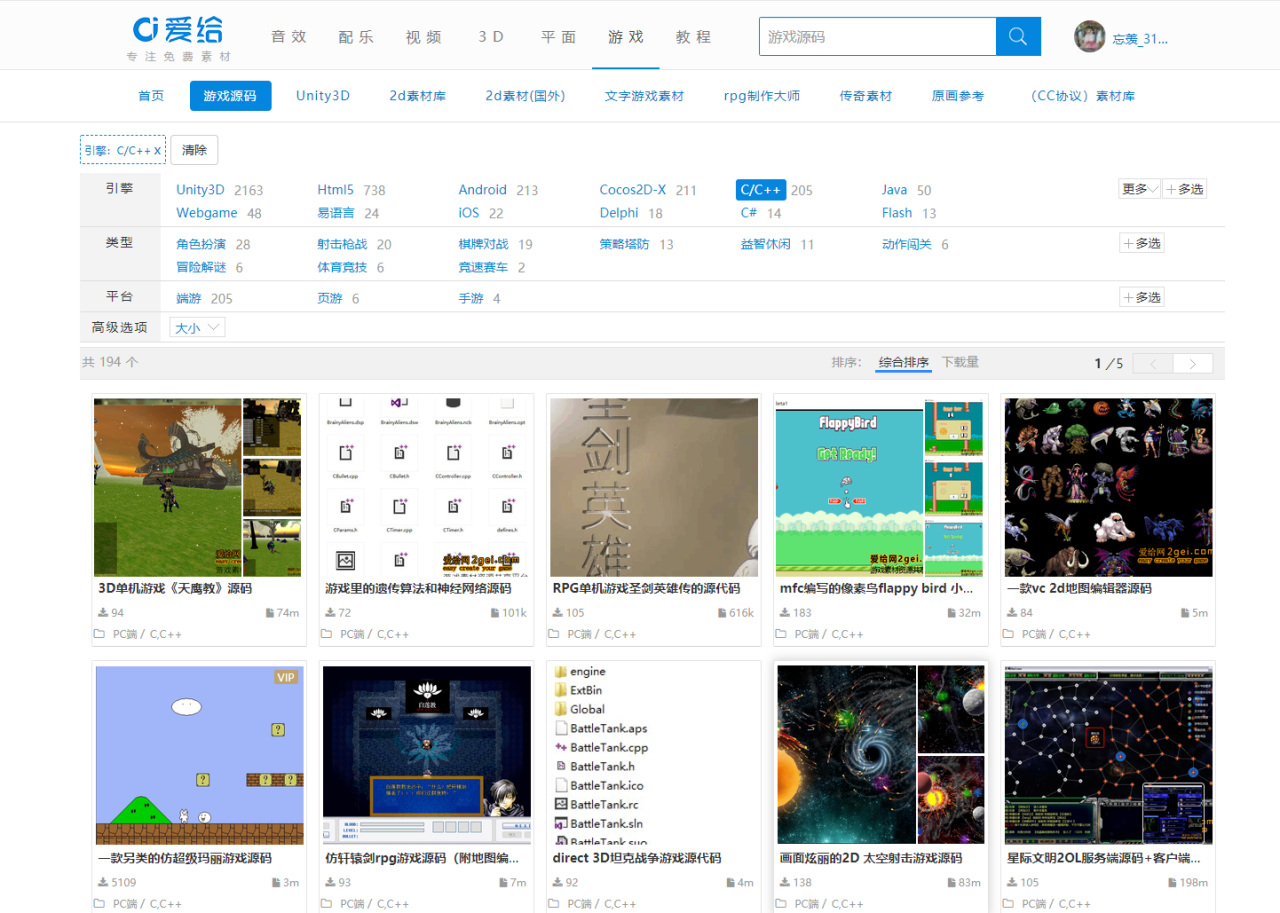Click download icon showing 5109 downloads
Screen dimensions: 1280x913
pos(103,883)
